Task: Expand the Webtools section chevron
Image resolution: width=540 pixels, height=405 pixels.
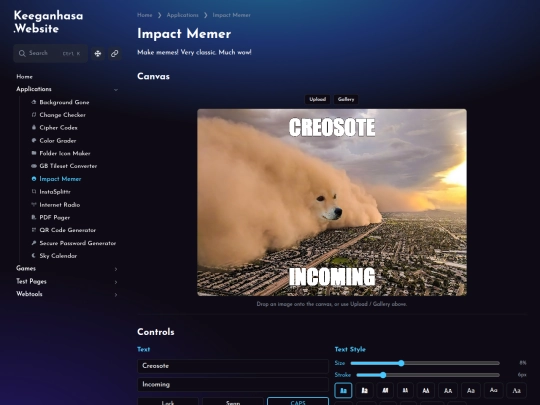Action: coord(116,294)
